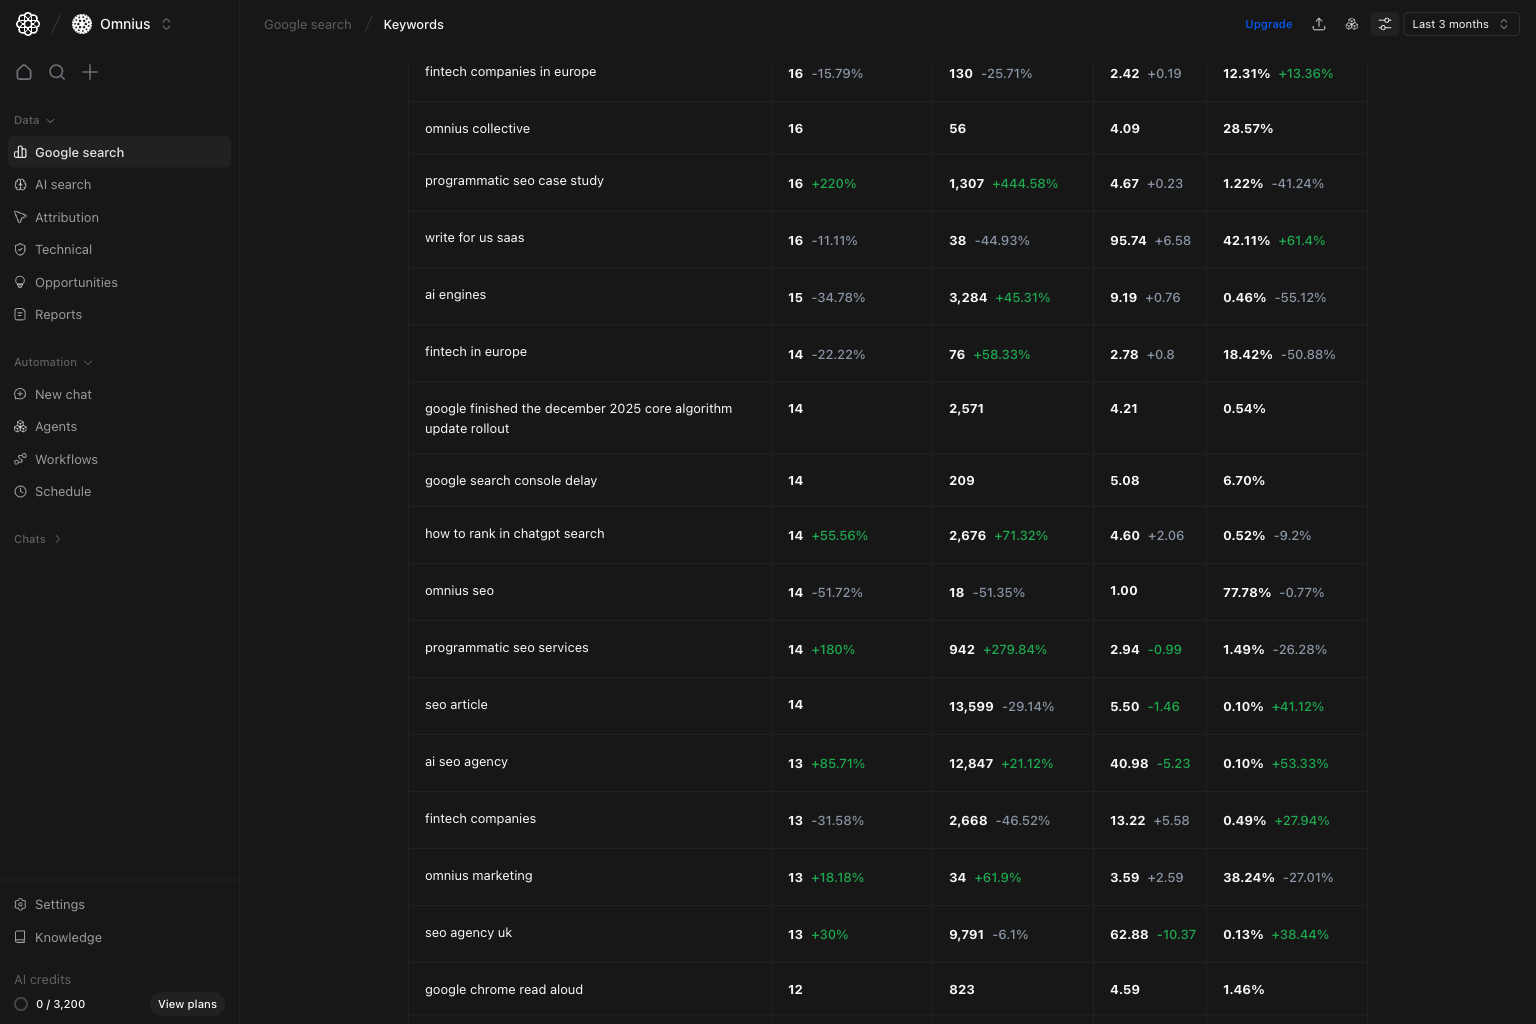Open the integrations icon next to filters
The image size is (1536, 1024).
[1352, 23]
